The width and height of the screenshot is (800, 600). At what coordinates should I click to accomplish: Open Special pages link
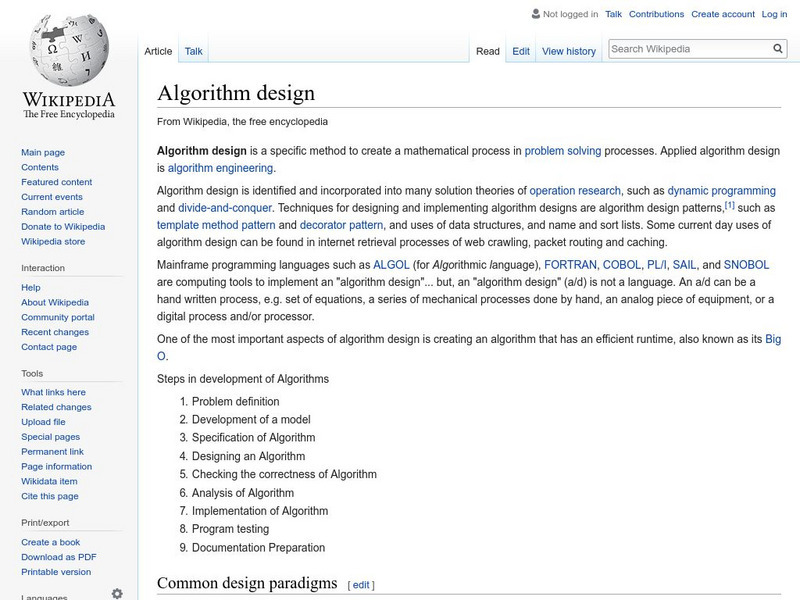coord(51,436)
